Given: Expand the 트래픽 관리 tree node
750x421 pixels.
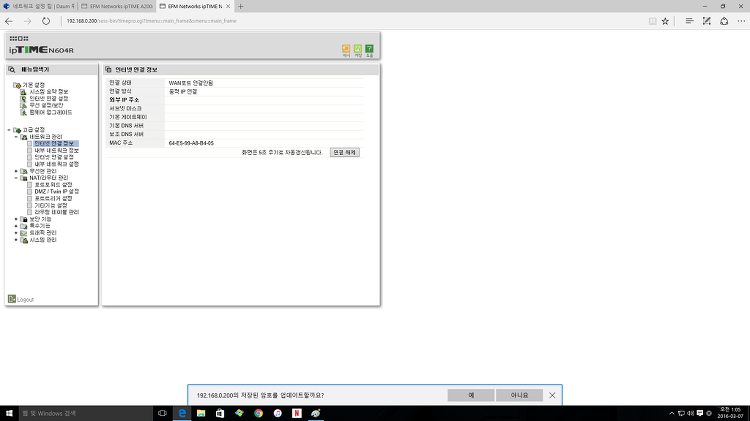Looking at the screenshot, I should [x=16, y=233].
